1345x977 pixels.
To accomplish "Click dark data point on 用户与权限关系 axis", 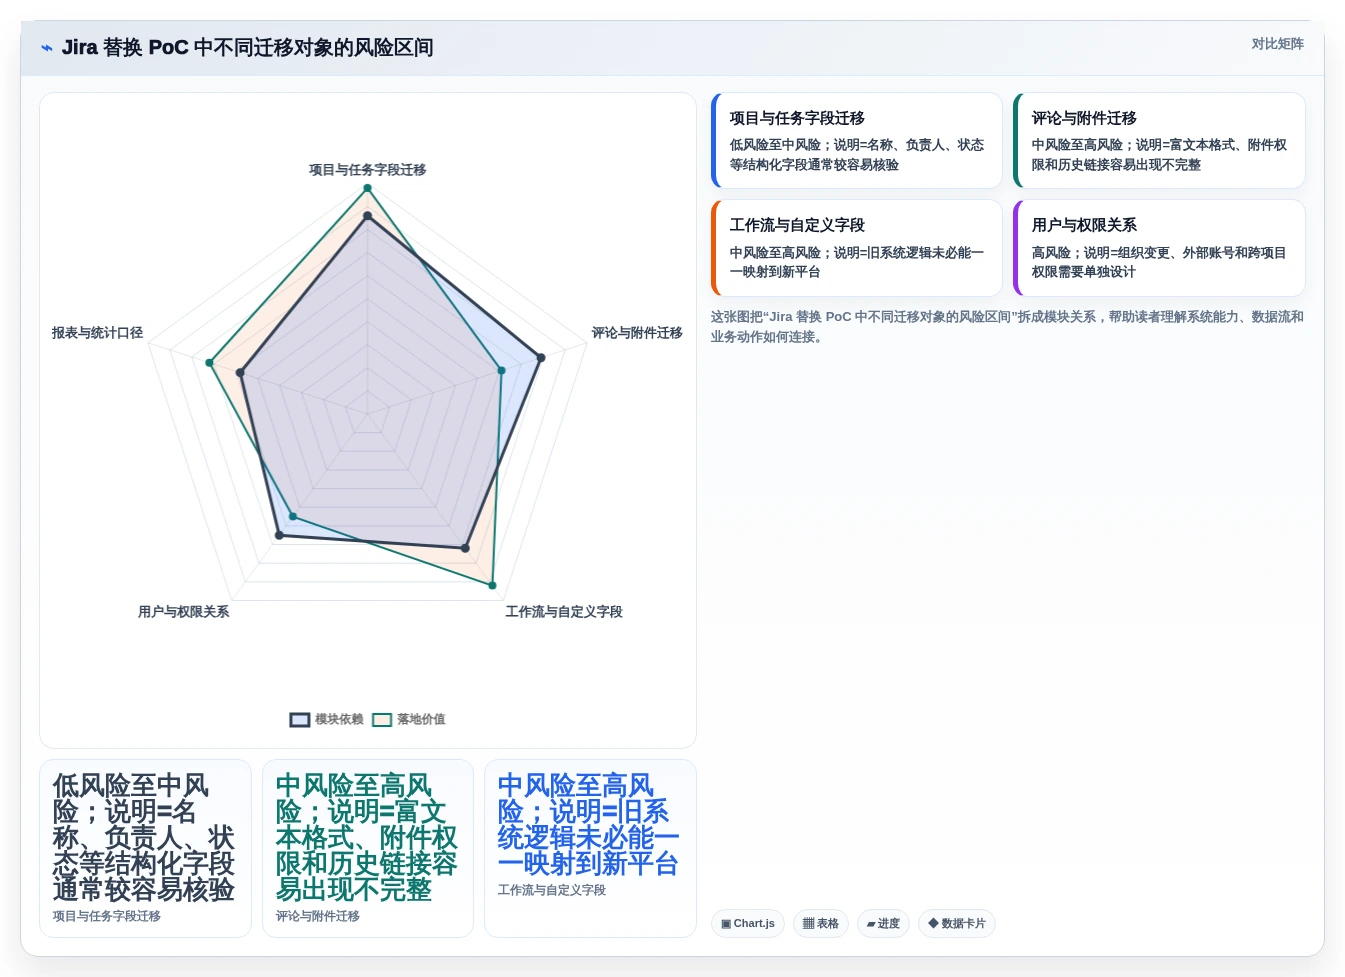I will pos(279,536).
